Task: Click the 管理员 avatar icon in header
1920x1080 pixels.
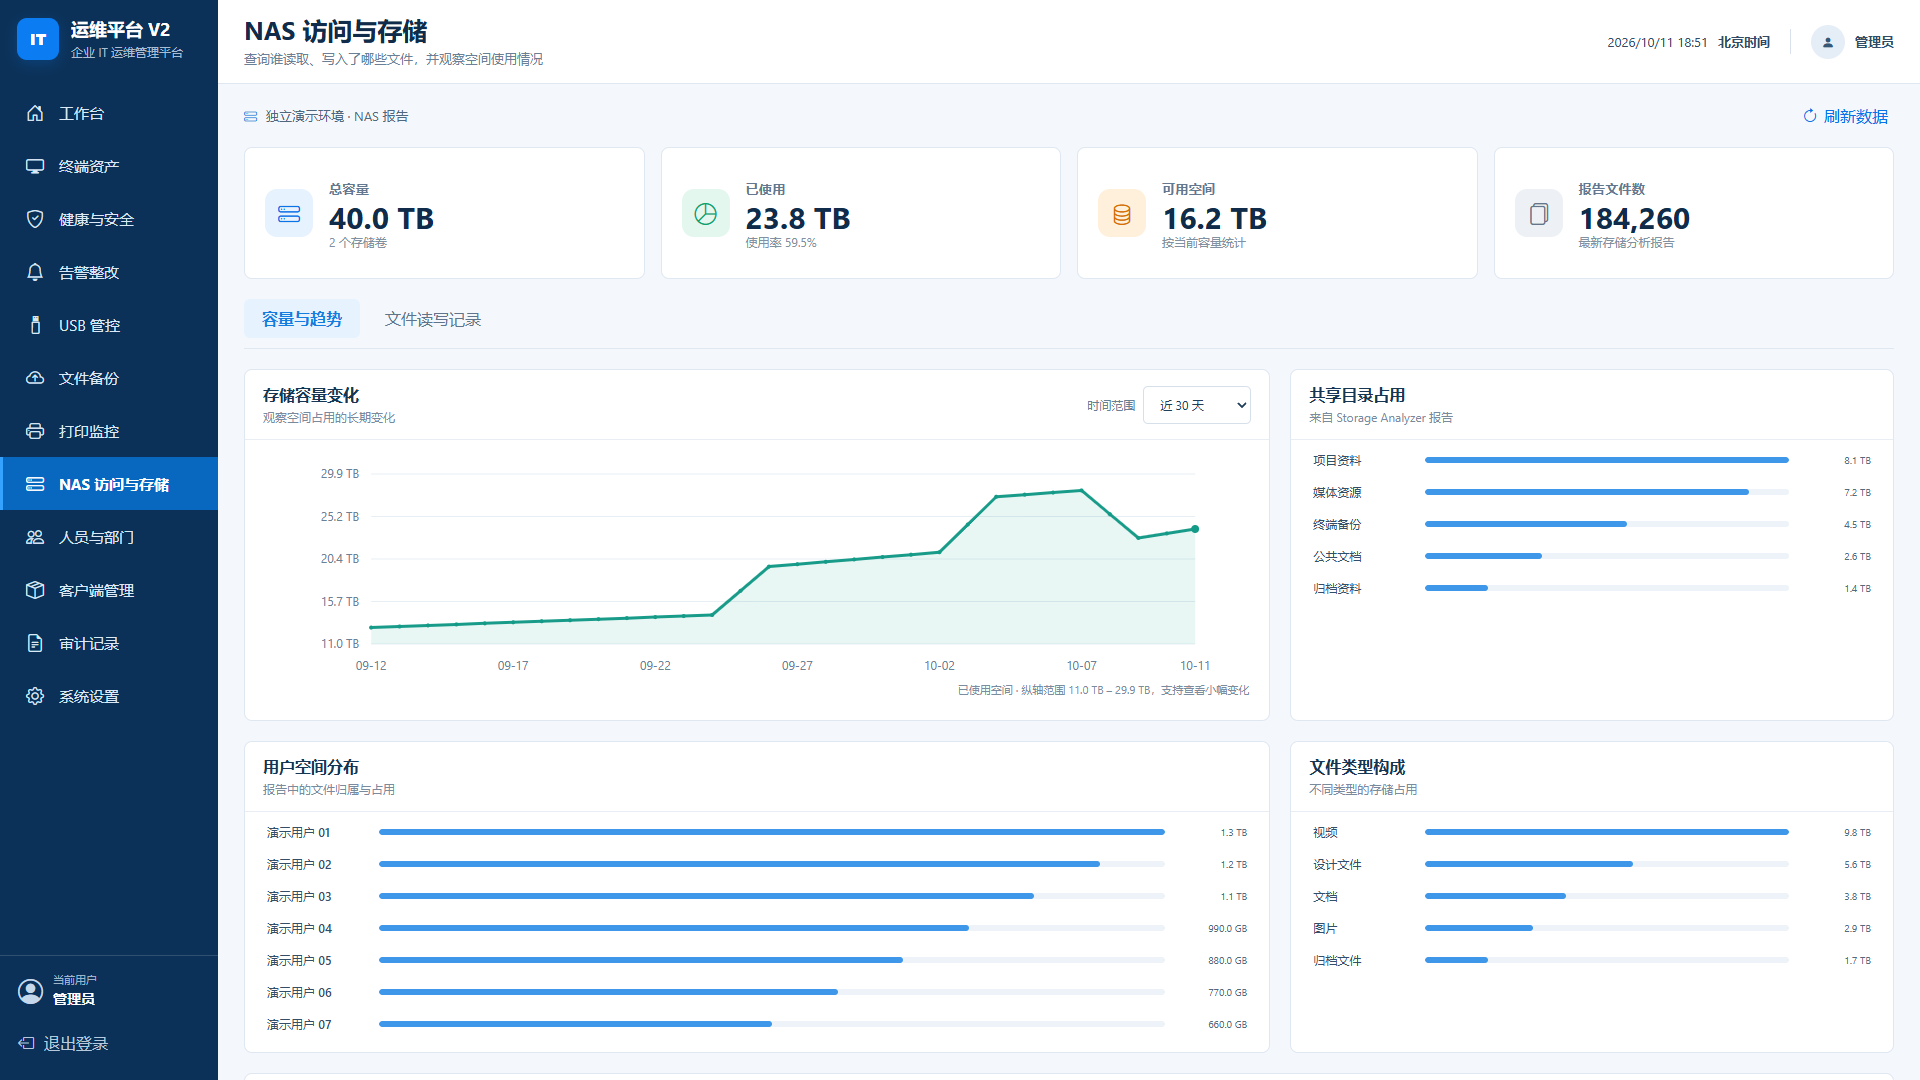Action: click(x=1827, y=42)
